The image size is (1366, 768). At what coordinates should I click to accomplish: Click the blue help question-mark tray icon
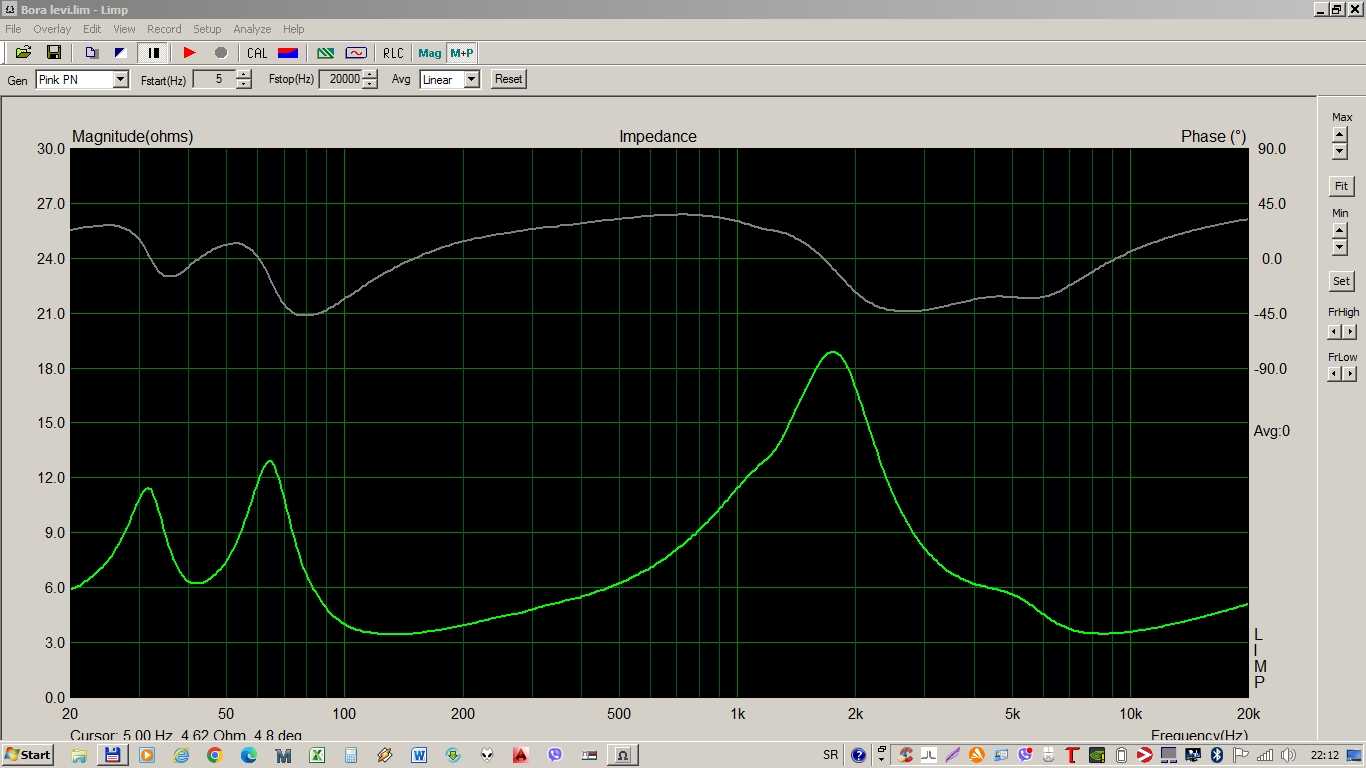pyautogui.click(x=858, y=755)
